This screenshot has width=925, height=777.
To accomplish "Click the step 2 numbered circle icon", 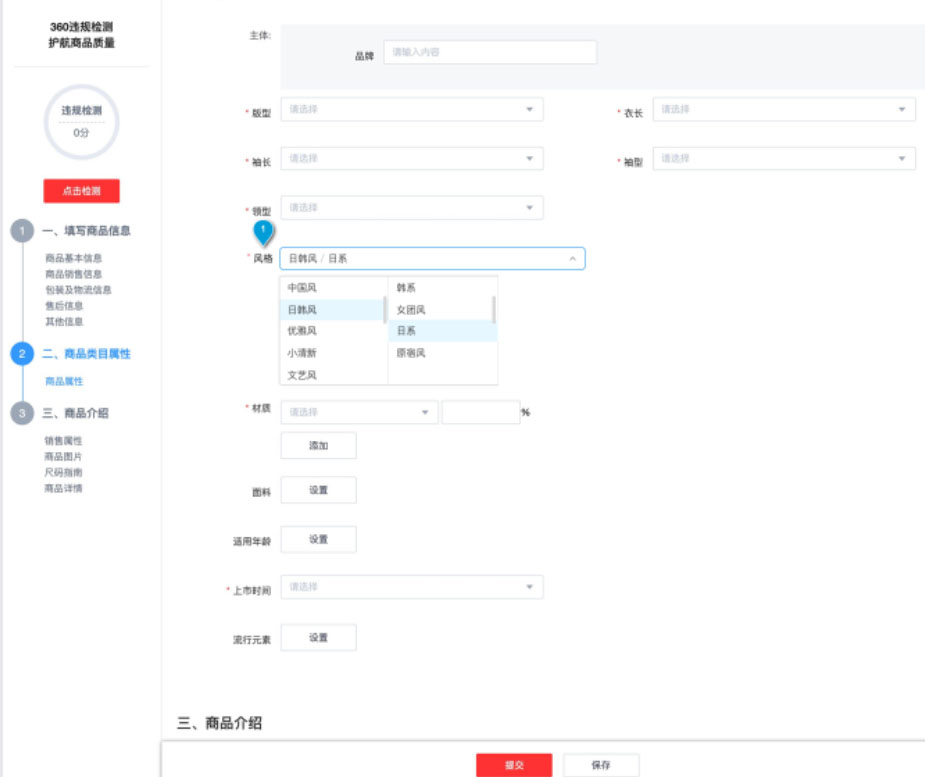I will point(23,352).
